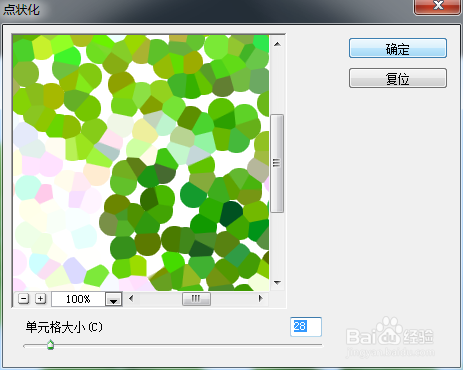Click the 单元格大小 slider handle

tap(50, 345)
